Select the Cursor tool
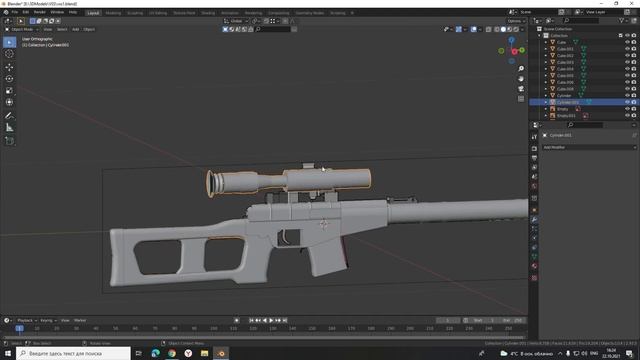Viewport: 640px width, 360px height. coord(9,54)
